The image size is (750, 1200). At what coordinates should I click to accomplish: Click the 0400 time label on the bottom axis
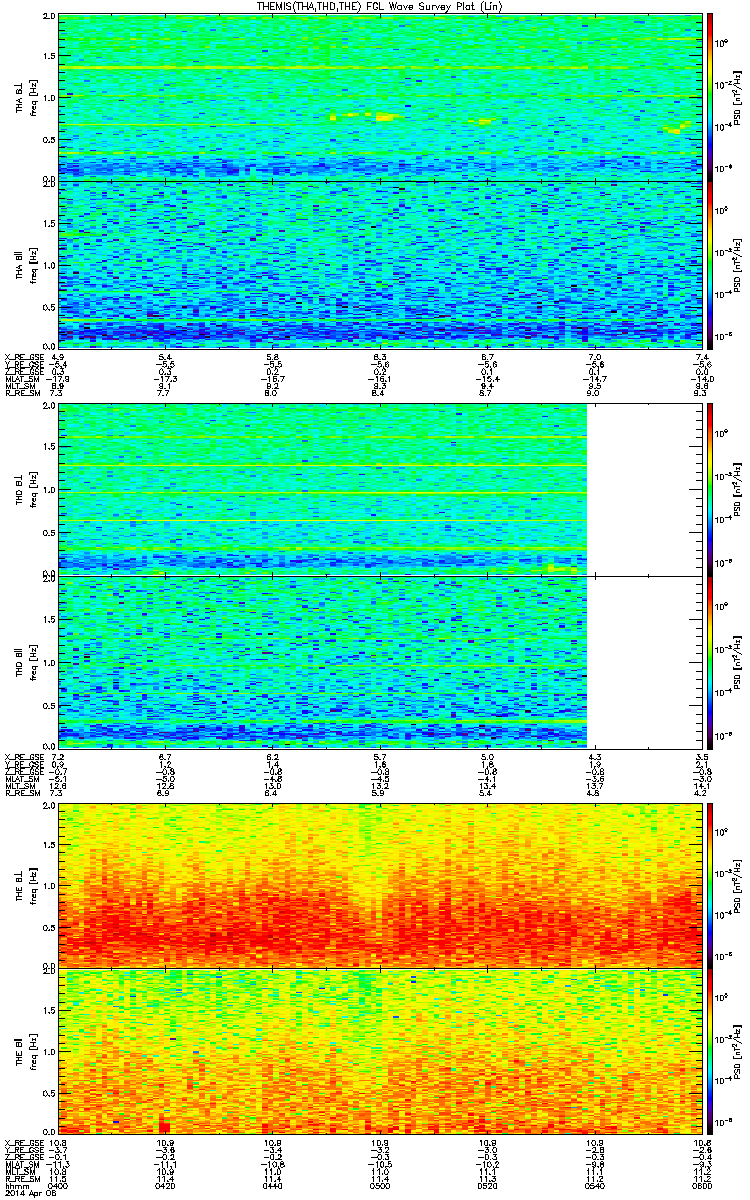pos(58,1187)
